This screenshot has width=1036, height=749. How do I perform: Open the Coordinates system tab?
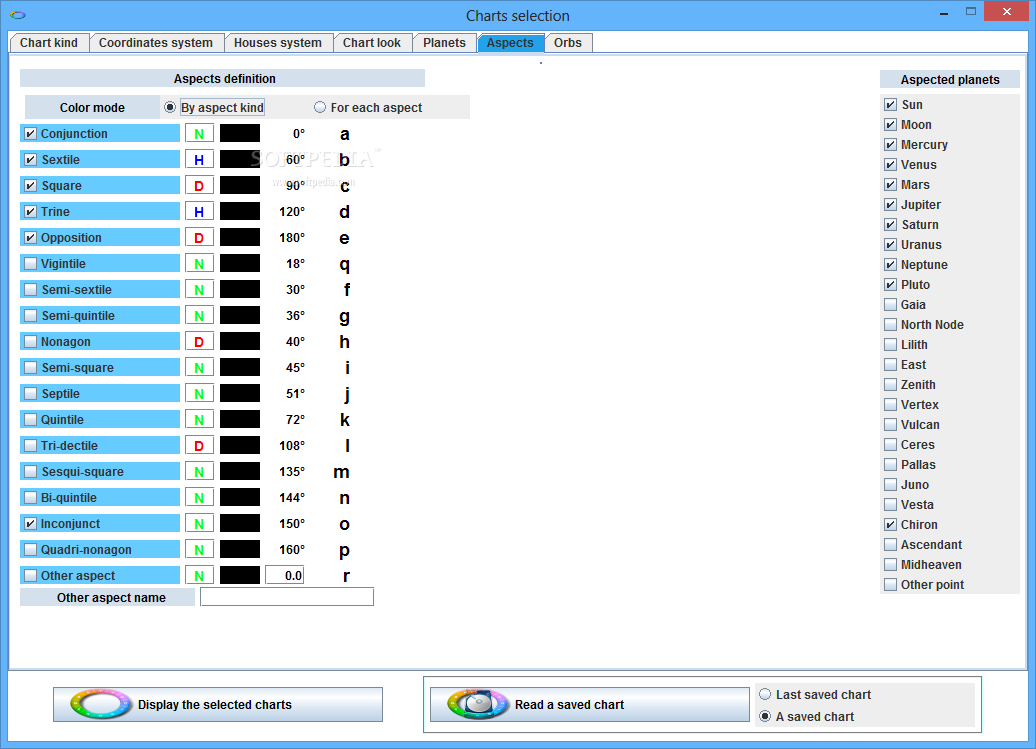(156, 42)
